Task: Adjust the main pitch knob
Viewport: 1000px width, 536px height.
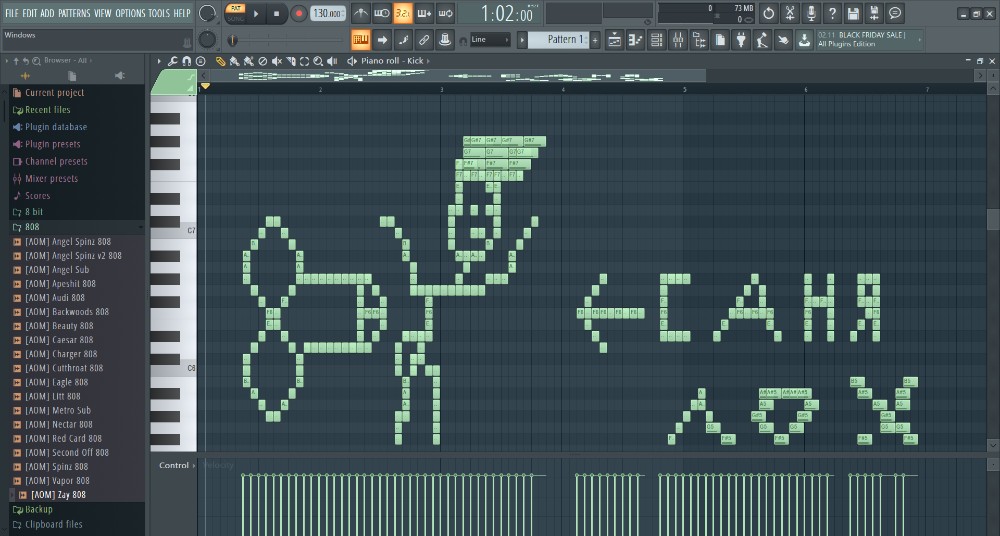Action: coord(207,40)
